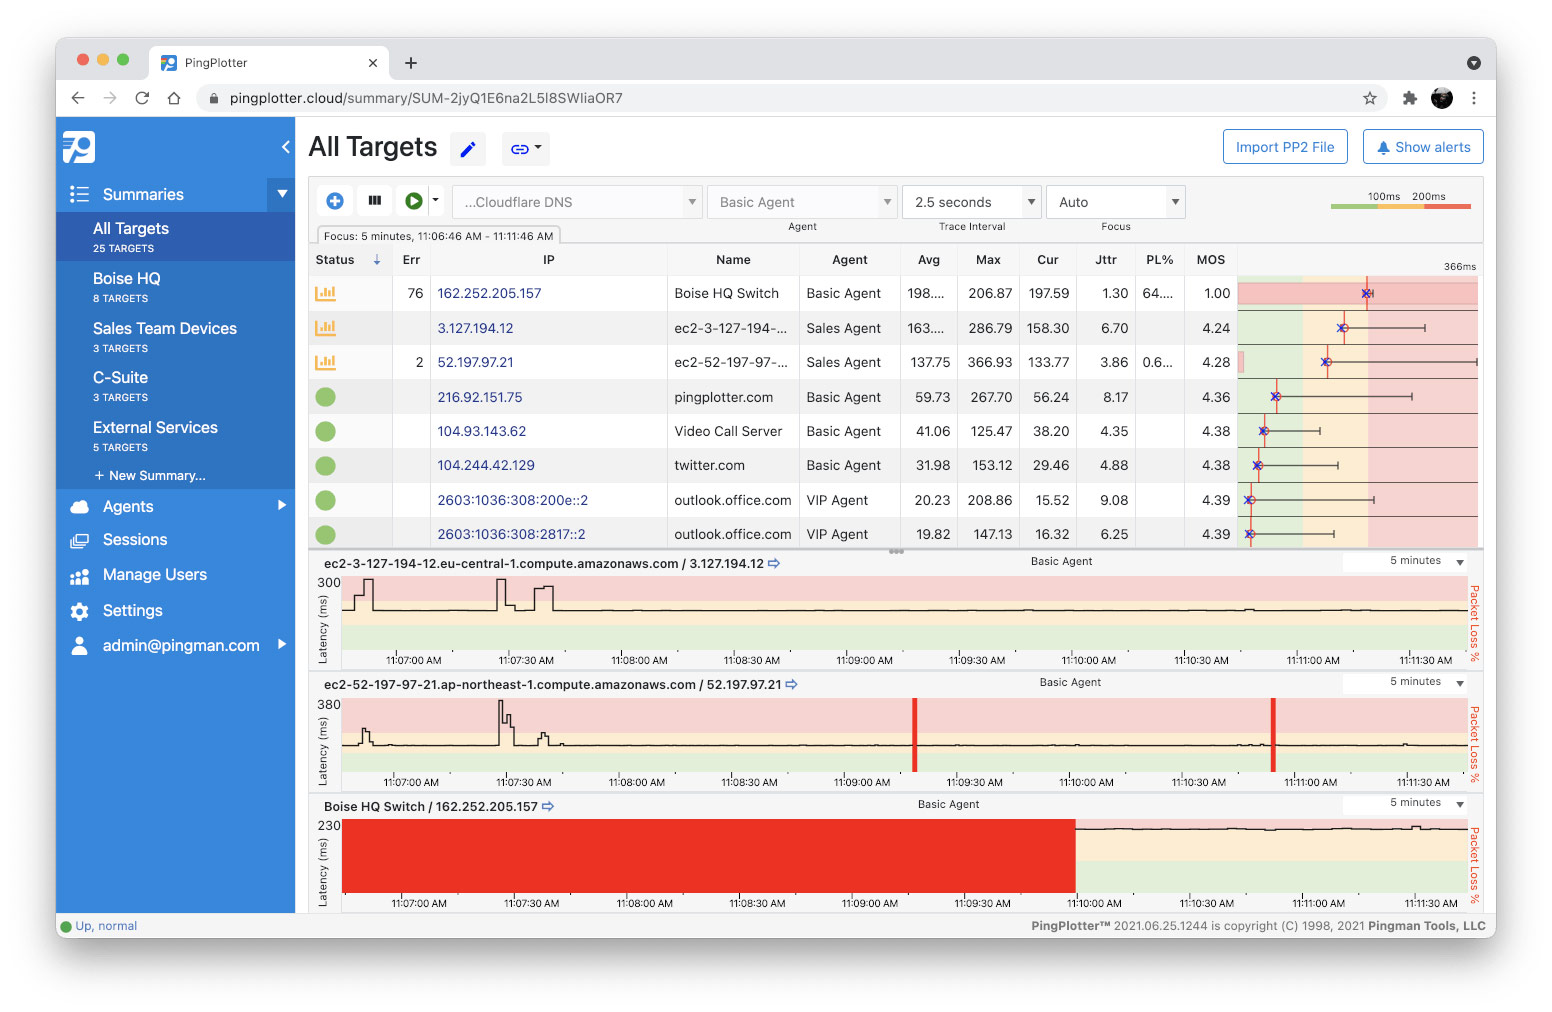Image resolution: width=1552 pixels, height=1012 pixels.
Task: Open the arrow menu next to the play button
Action: coord(436,200)
